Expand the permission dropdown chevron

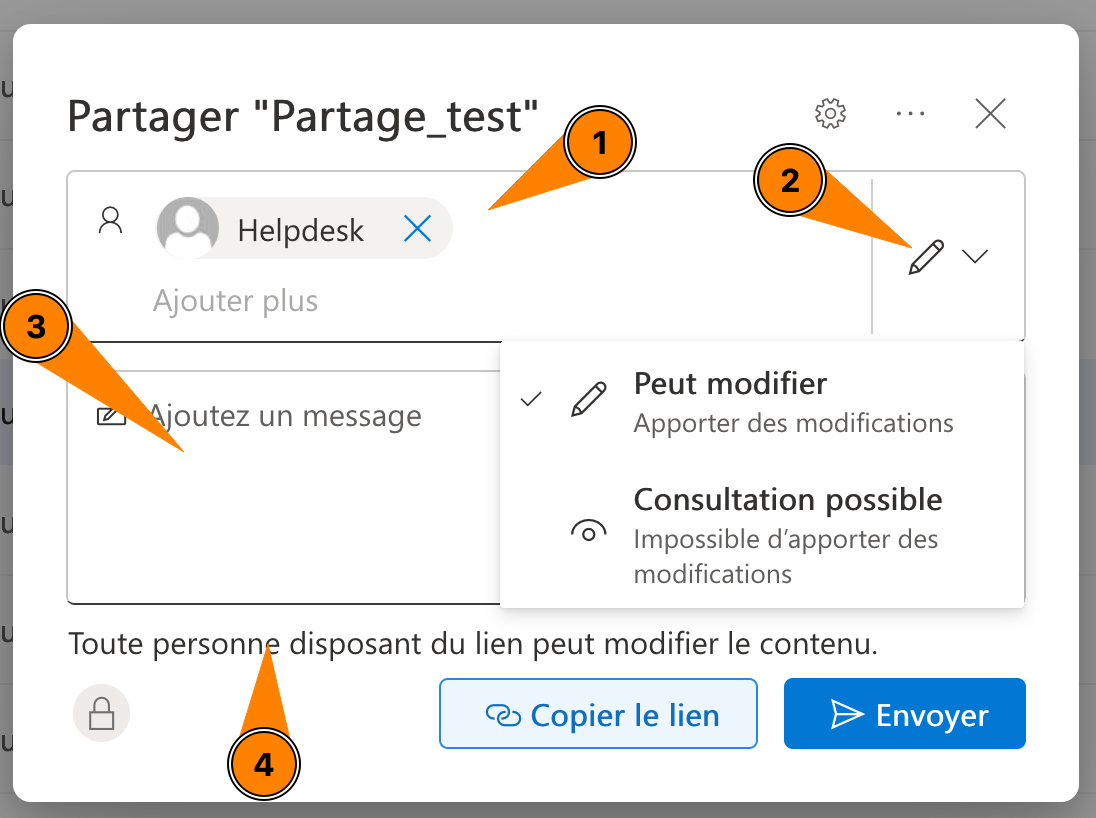tap(975, 257)
